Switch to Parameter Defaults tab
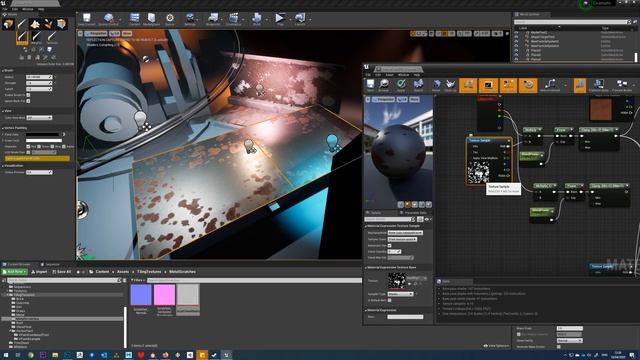The image size is (640, 360). tap(416, 213)
